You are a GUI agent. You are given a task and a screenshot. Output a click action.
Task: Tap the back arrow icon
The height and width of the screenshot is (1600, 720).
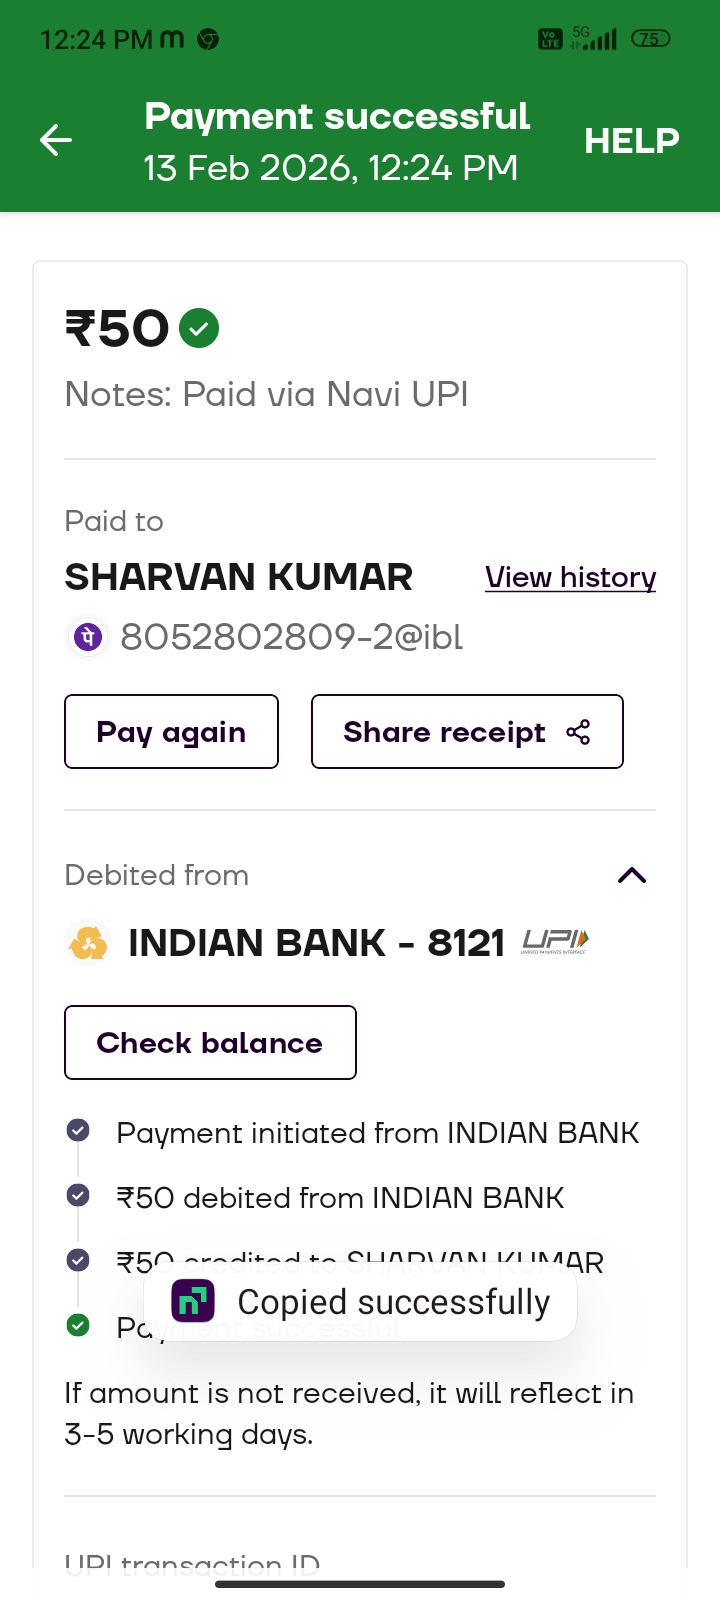pyautogui.click(x=56, y=140)
